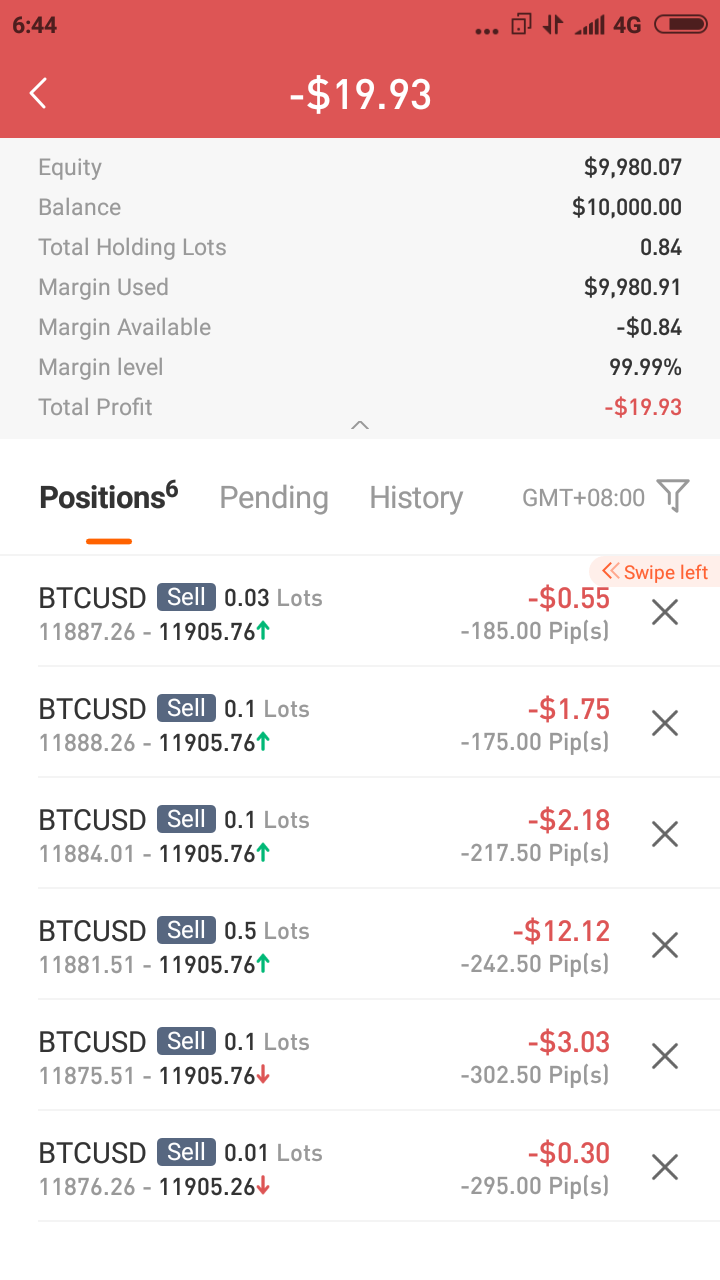
Task: Tap the Sell badge of the 11875.51 position
Action: click(x=186, y=1041)
